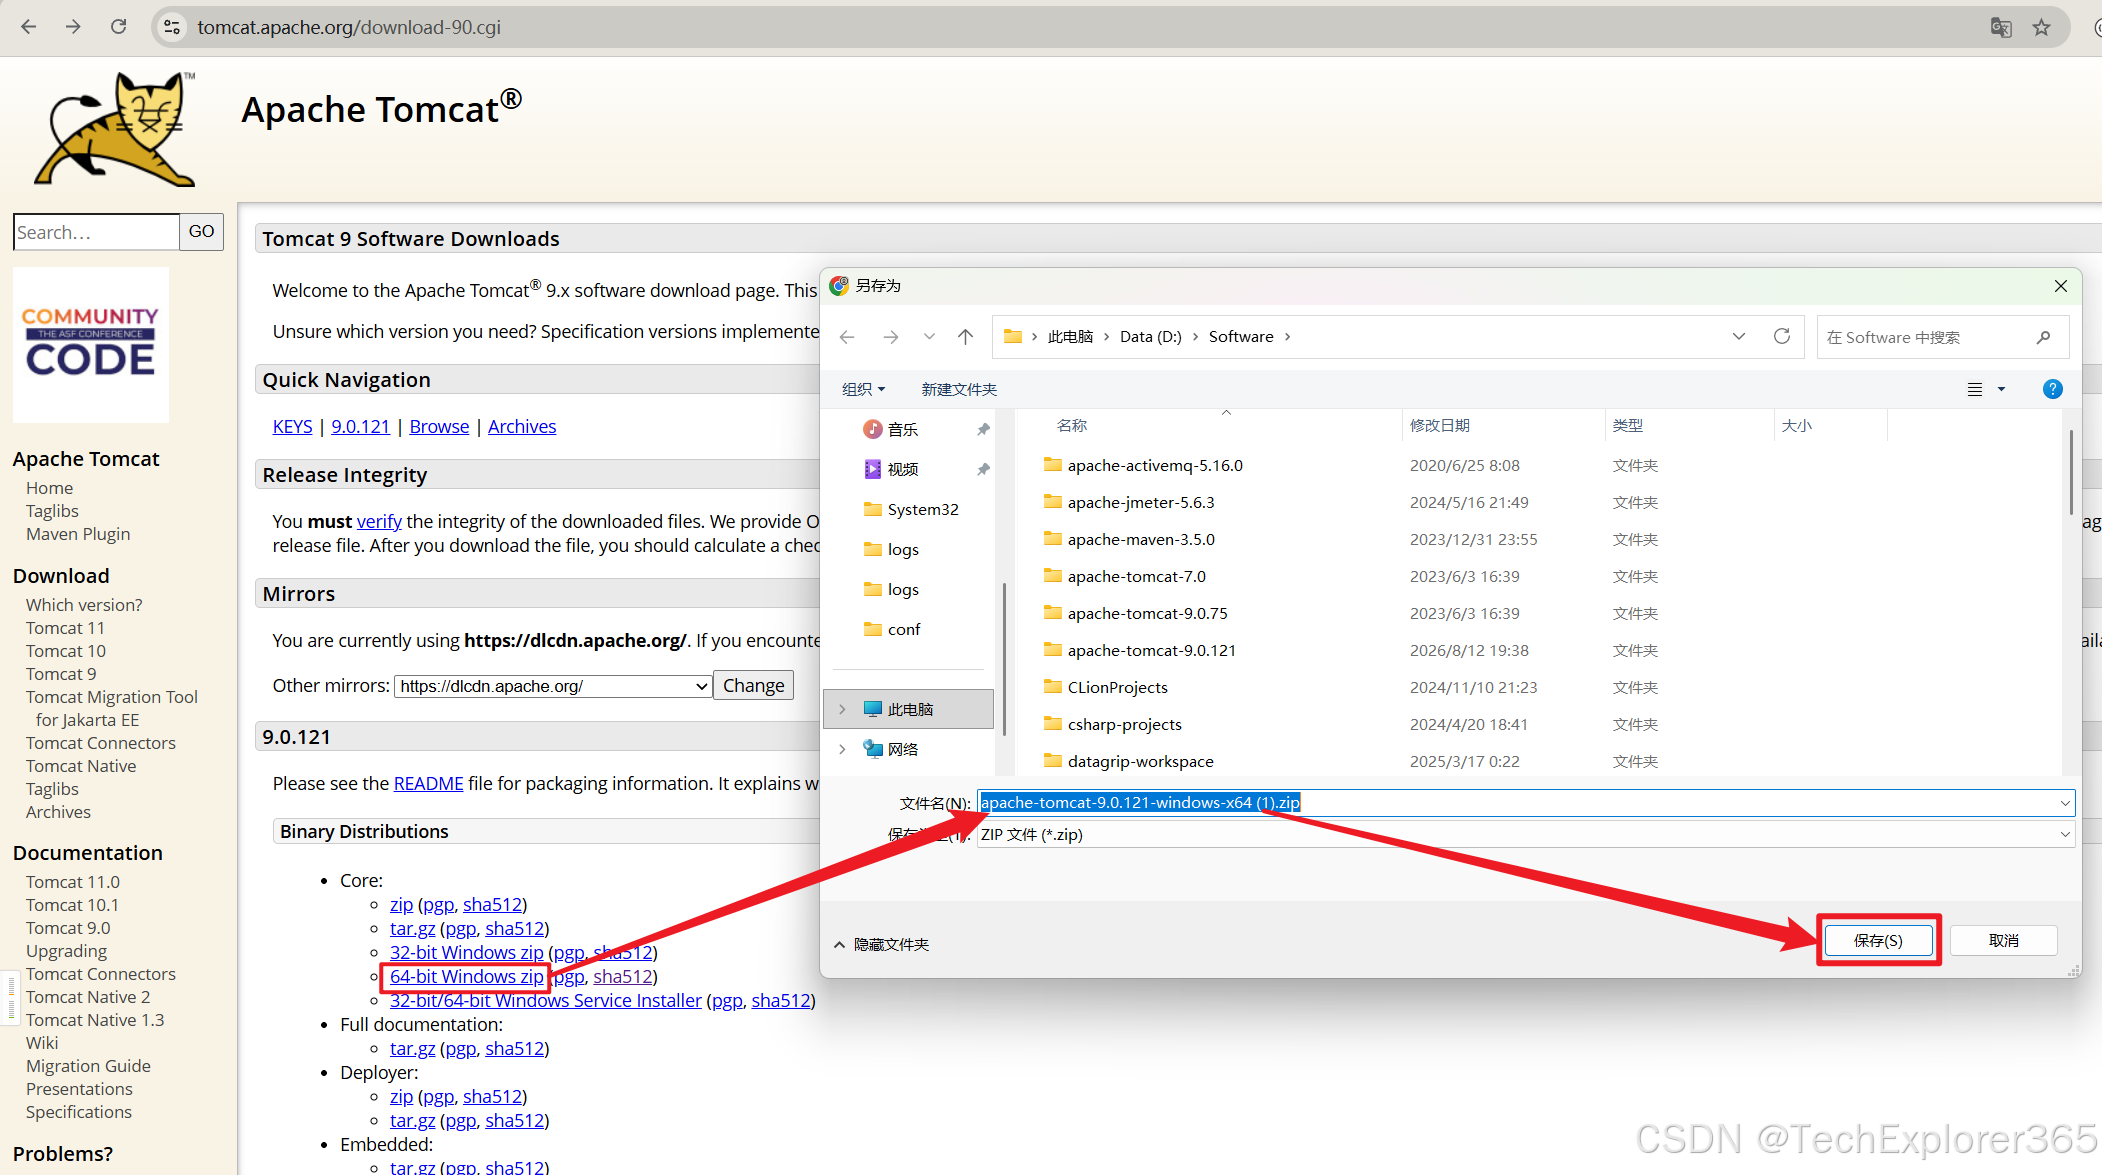This screenshot has width=2102, height=1175.
Task: Open the README link
Action: [x=428, y=784]
